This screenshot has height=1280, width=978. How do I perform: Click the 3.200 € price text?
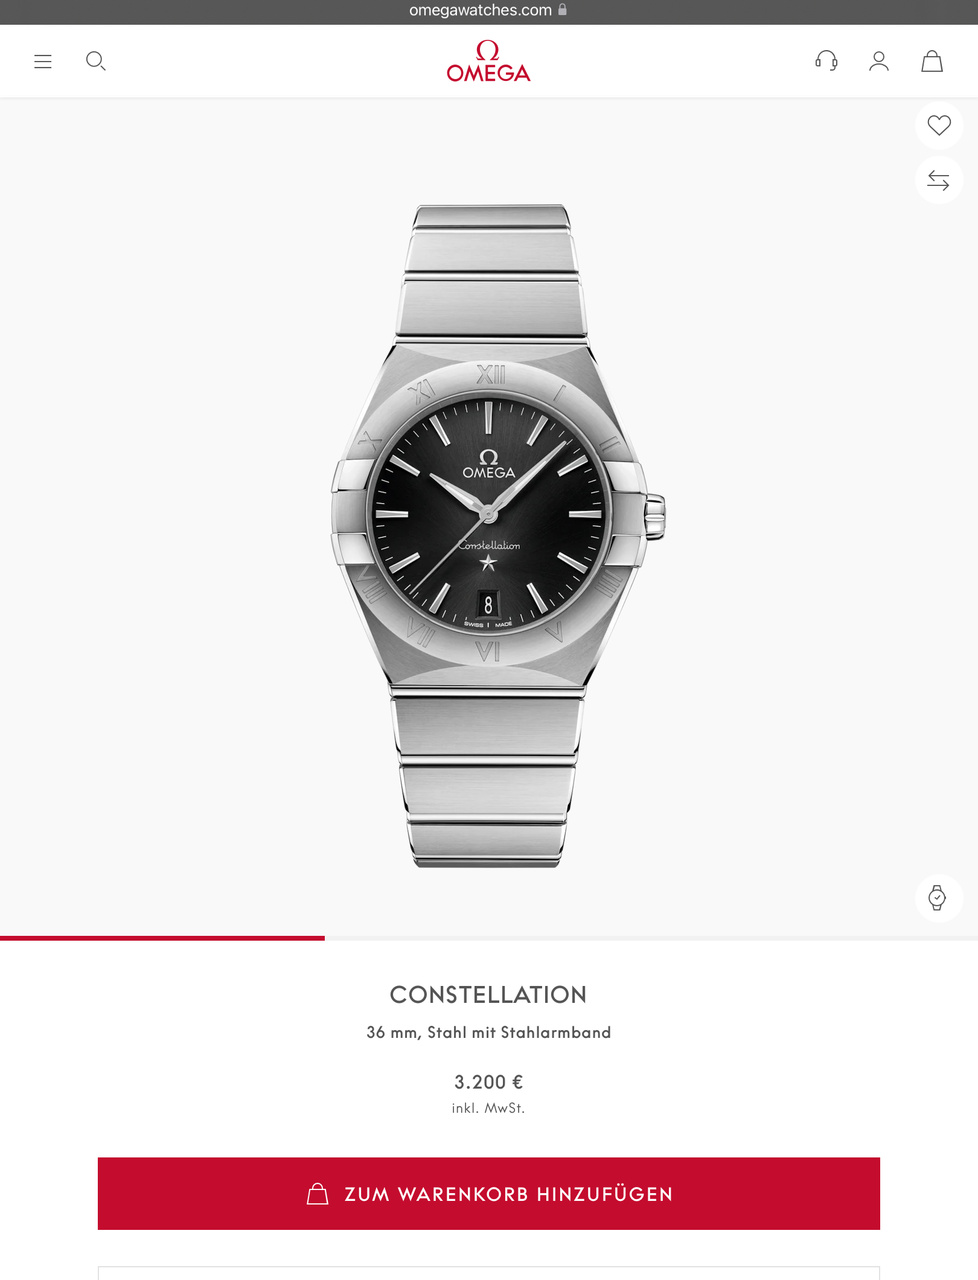pos(488,1082)
